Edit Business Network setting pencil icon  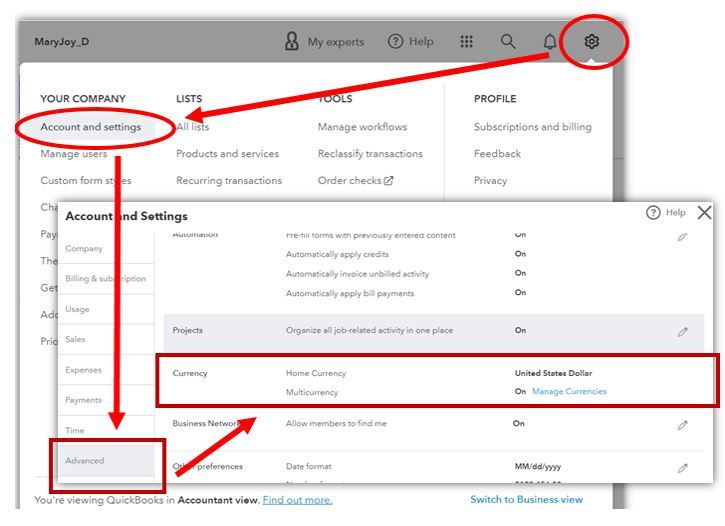pyautogui.click(x=682, y=425)
